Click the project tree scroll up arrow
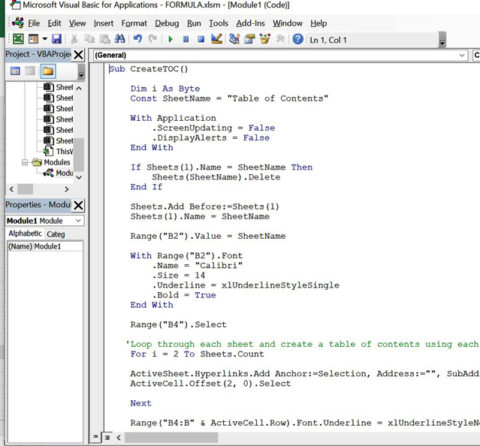Viewport: 480px width, 446px height. click(79, 88)
